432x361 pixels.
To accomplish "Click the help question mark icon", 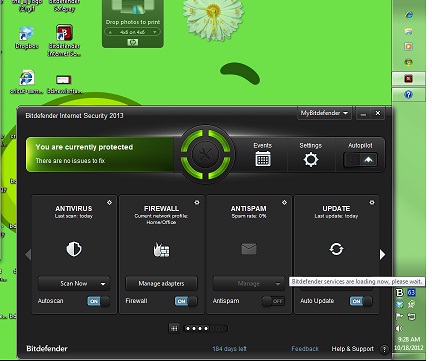I will pos(384,349).
